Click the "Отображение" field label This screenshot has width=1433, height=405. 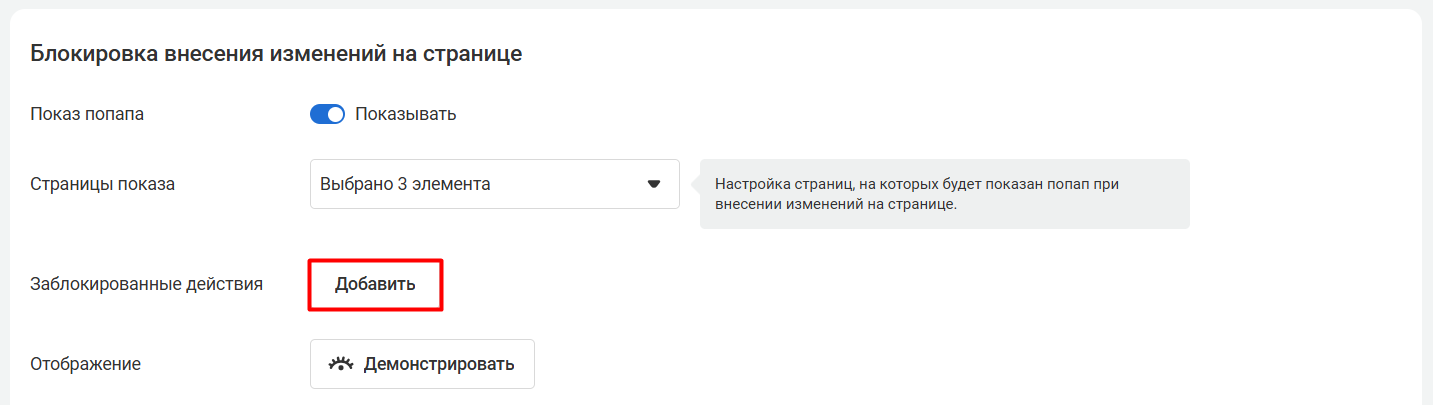85,364
